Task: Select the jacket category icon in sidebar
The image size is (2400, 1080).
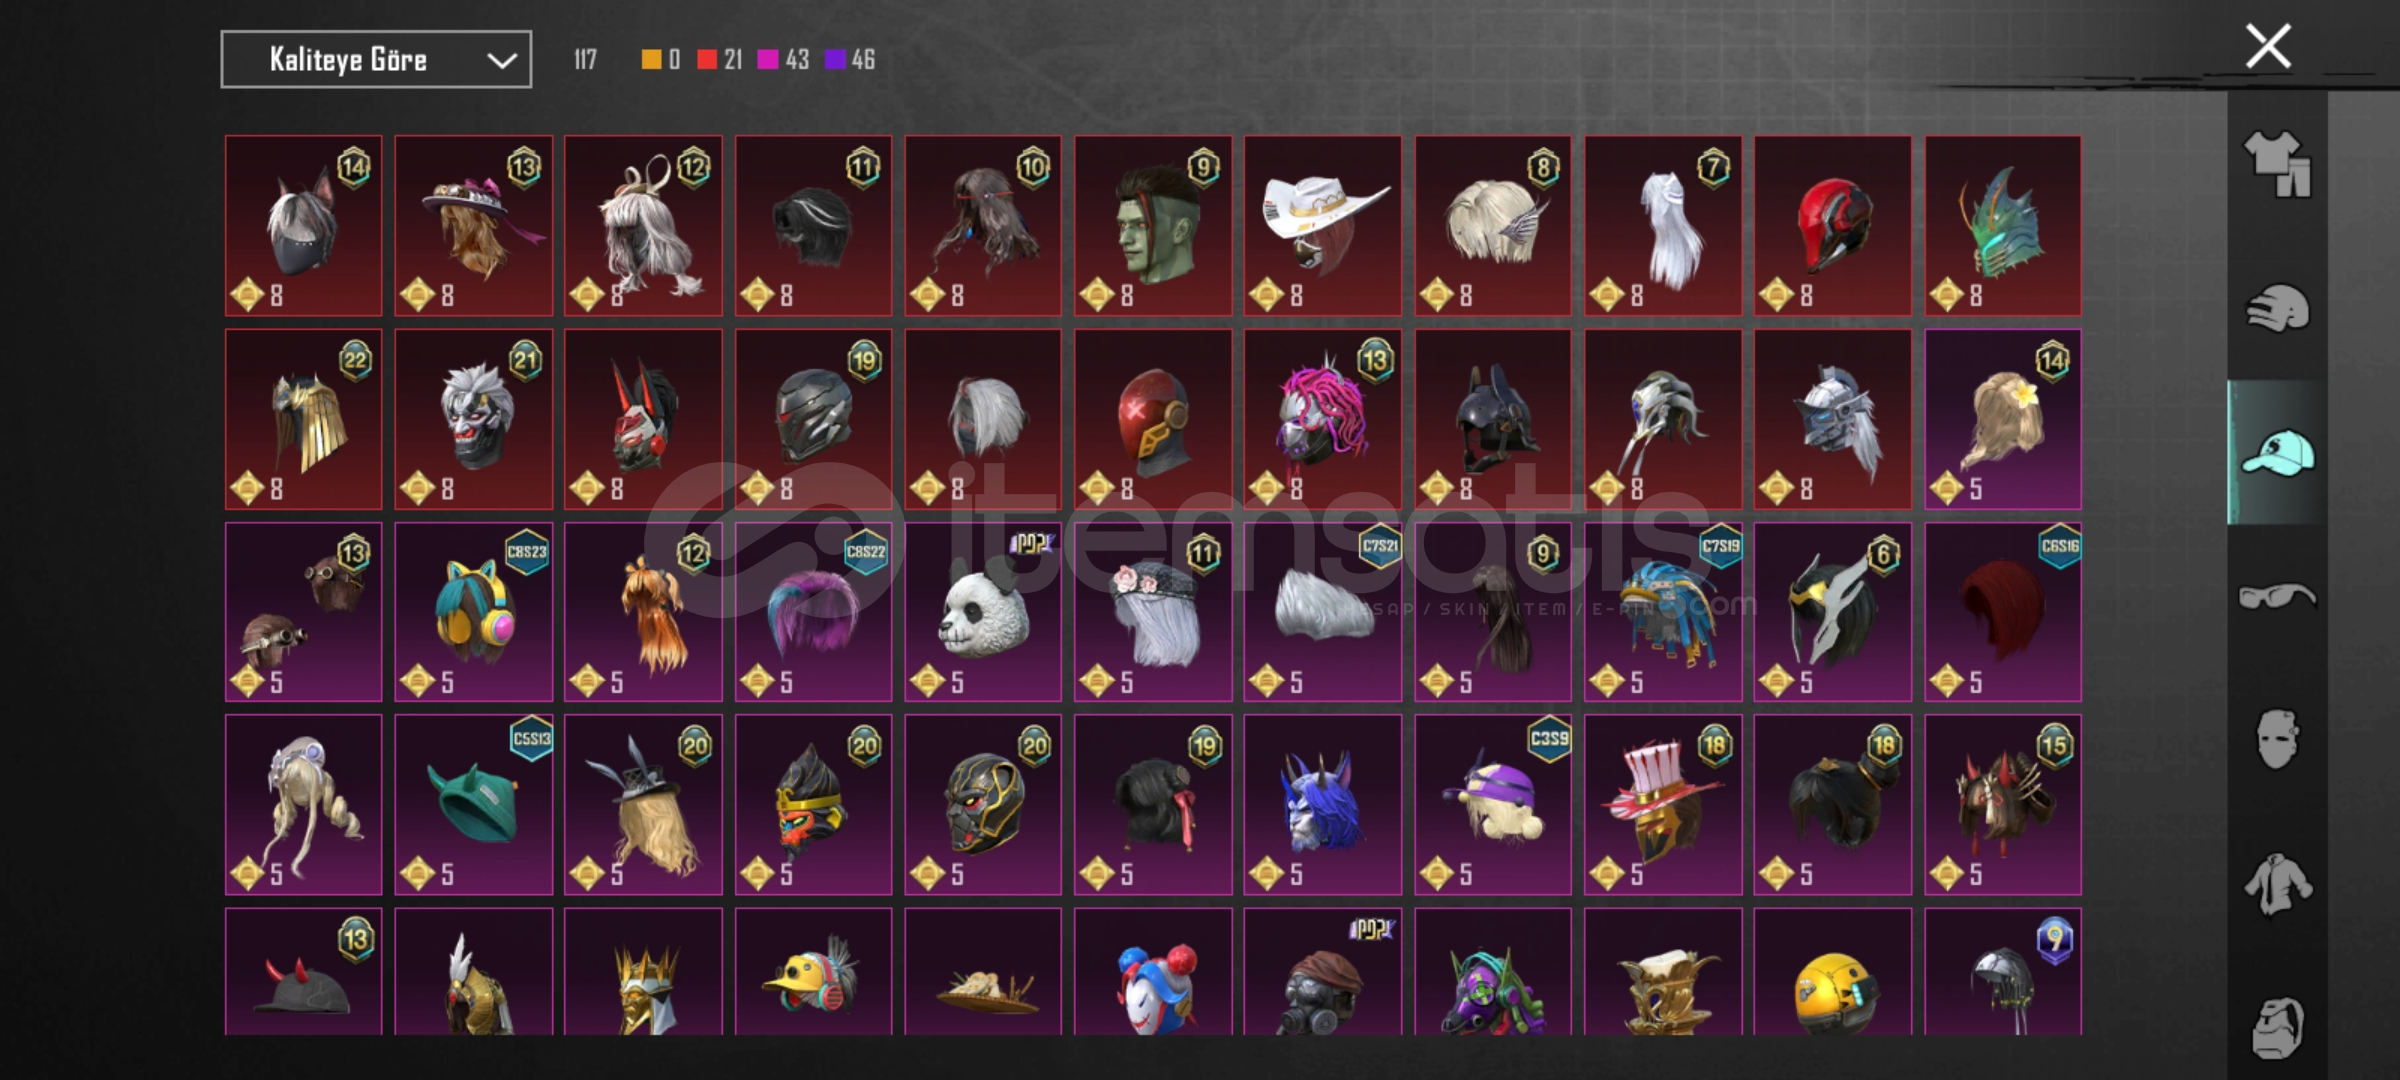Action: (x=2278, y=884)
